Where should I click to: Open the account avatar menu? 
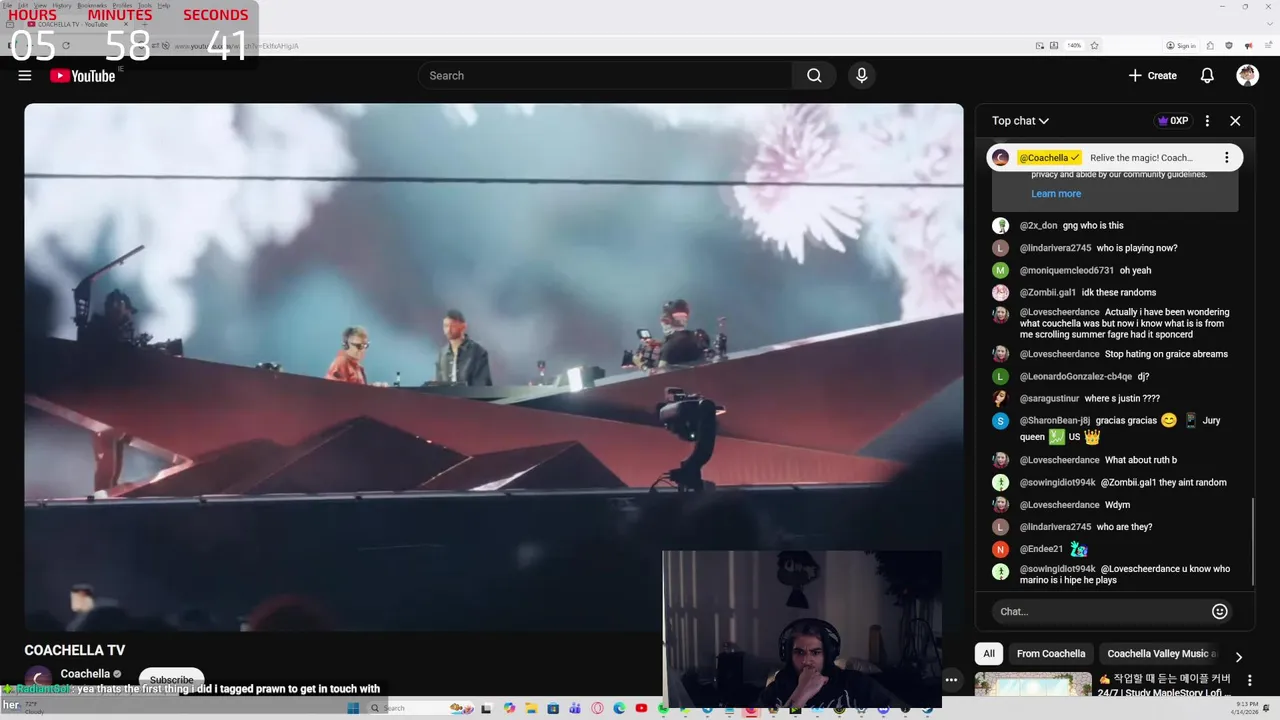pos(1247,76)
